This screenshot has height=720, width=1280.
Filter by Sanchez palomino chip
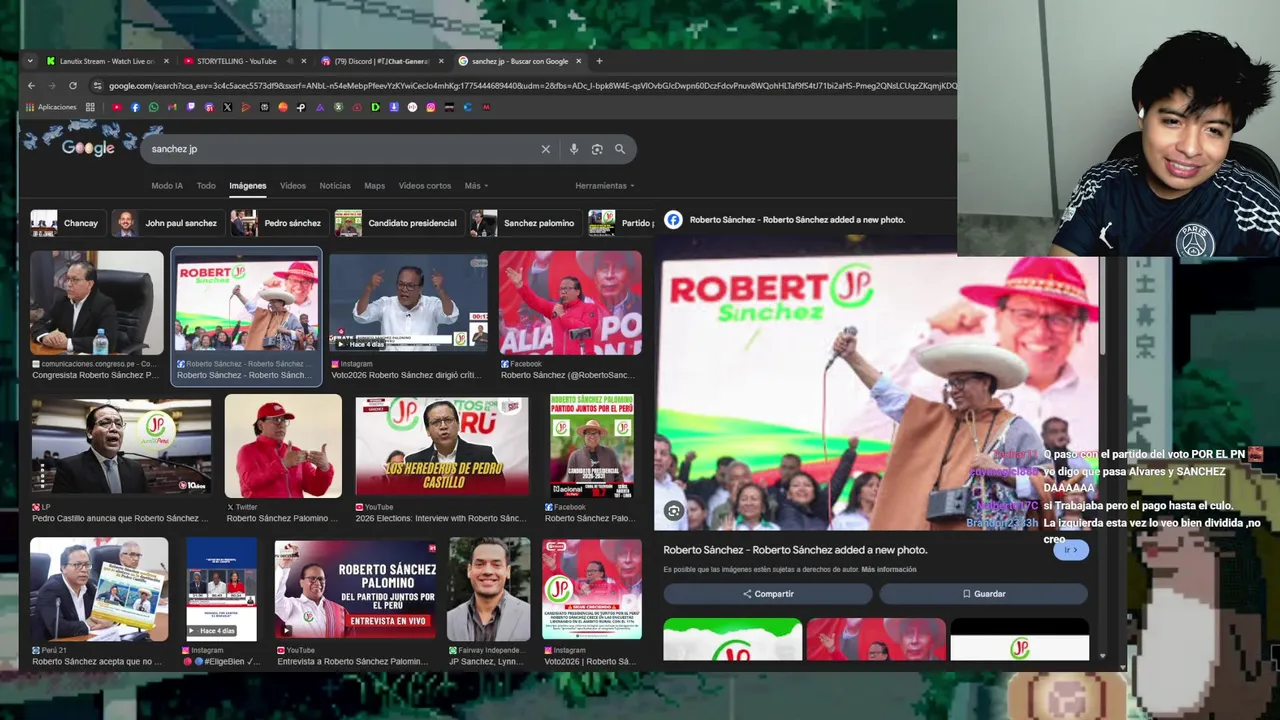pos(526,223)
